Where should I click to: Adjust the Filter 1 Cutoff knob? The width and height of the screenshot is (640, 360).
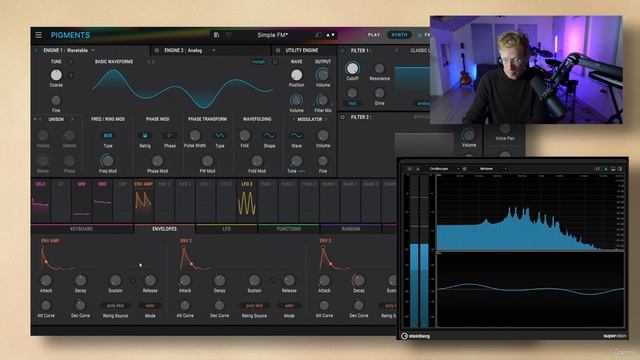pos(352,68)
